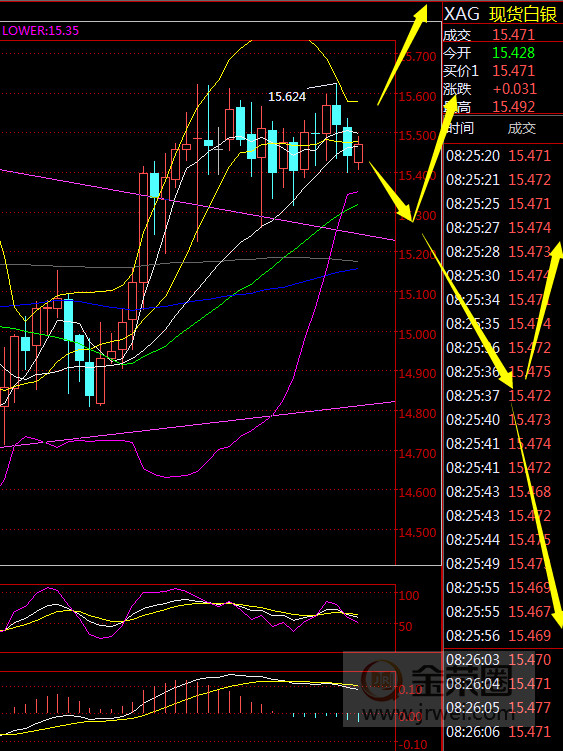Click the 时间 column header
This screenshot has width=563, height=751.
(x=460, y=128)
